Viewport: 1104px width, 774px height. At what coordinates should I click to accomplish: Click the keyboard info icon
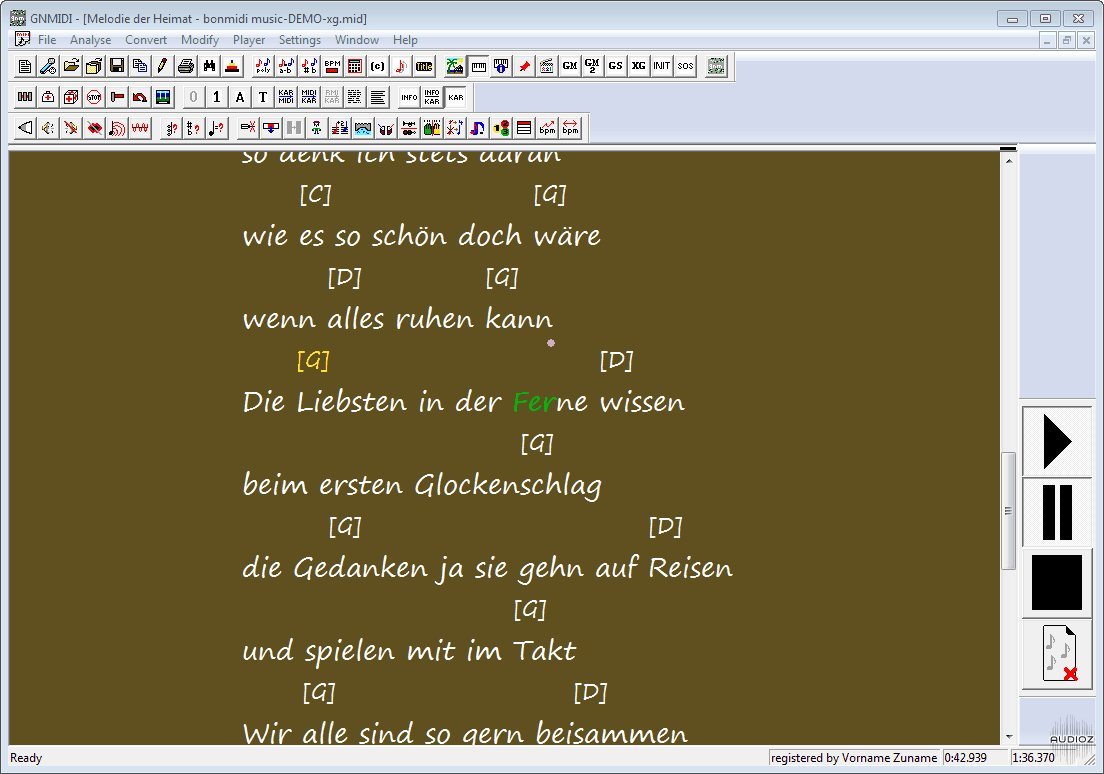[x=501, y=66]
